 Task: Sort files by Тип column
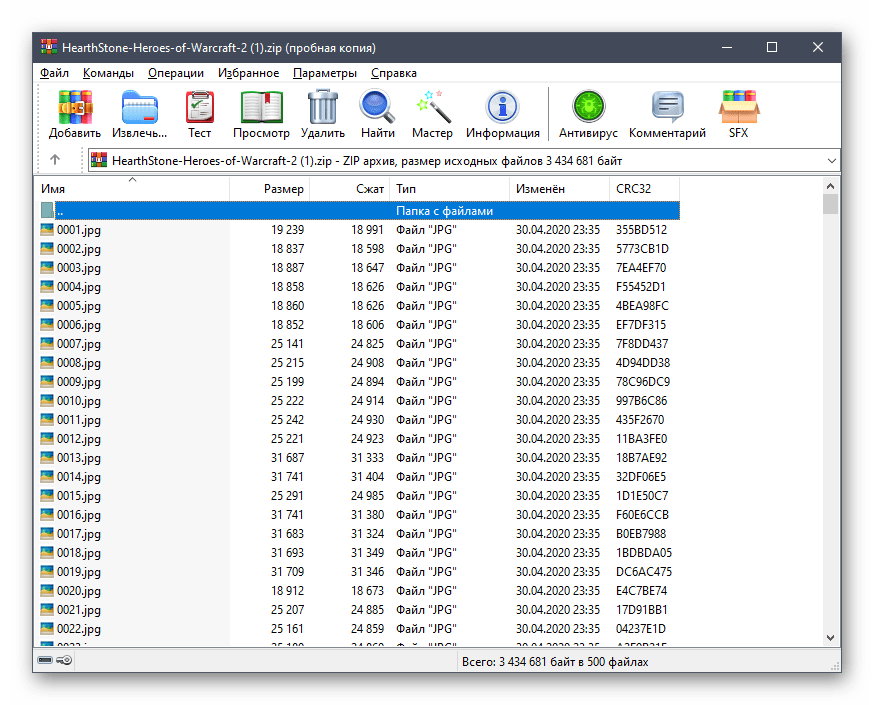tap(450, 189)
